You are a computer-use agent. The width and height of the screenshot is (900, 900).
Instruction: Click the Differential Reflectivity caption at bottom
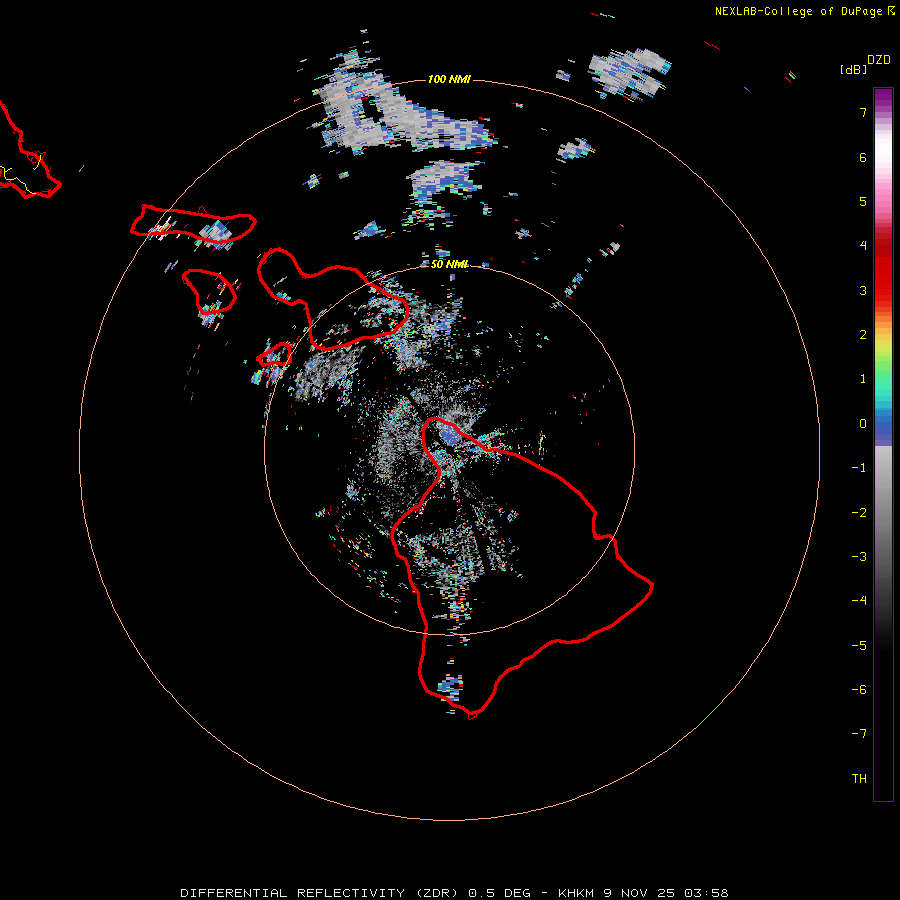(454, 893)
